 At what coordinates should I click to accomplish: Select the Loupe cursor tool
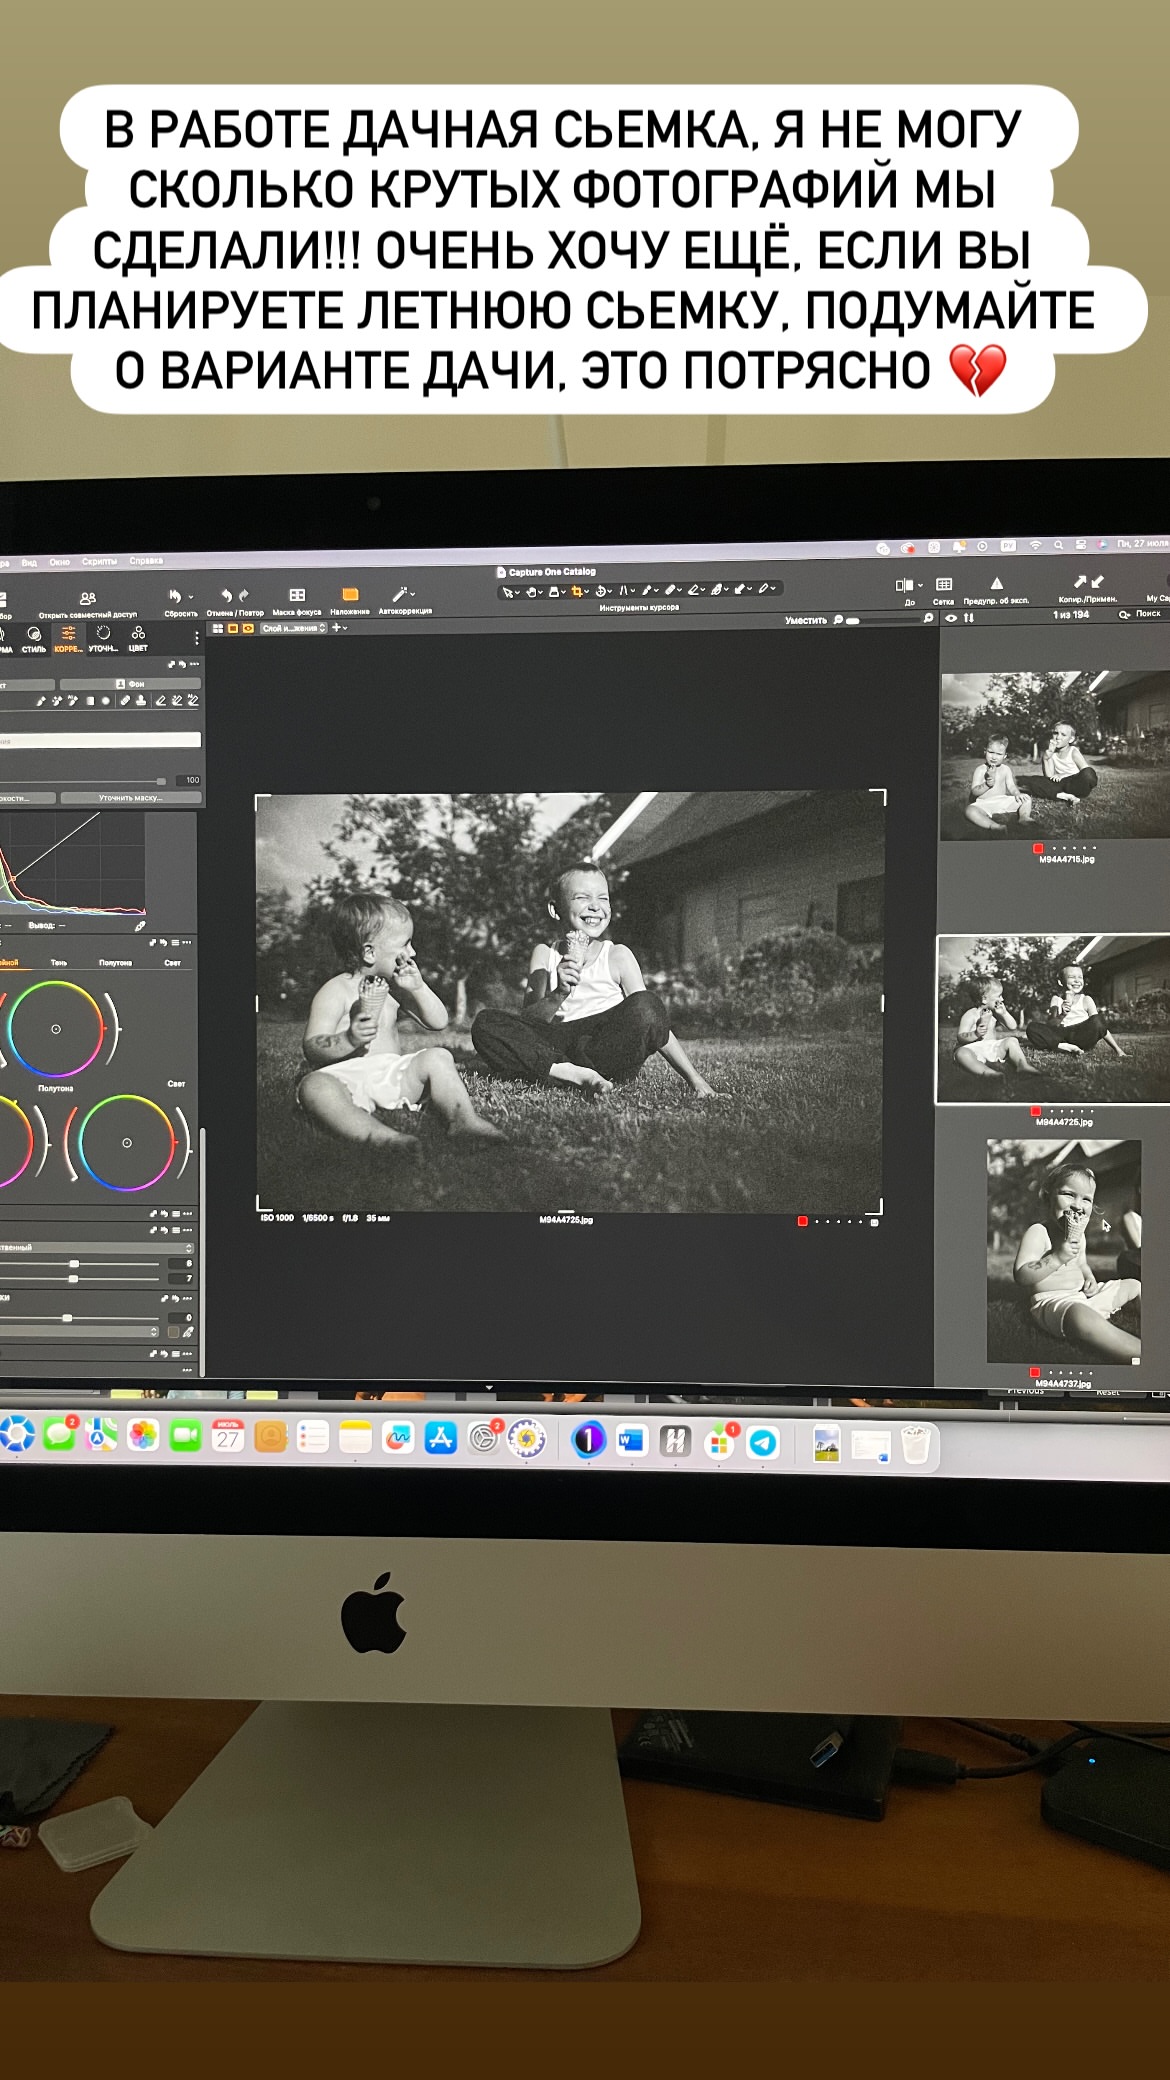pyautogui.click(x=555, y=591)
